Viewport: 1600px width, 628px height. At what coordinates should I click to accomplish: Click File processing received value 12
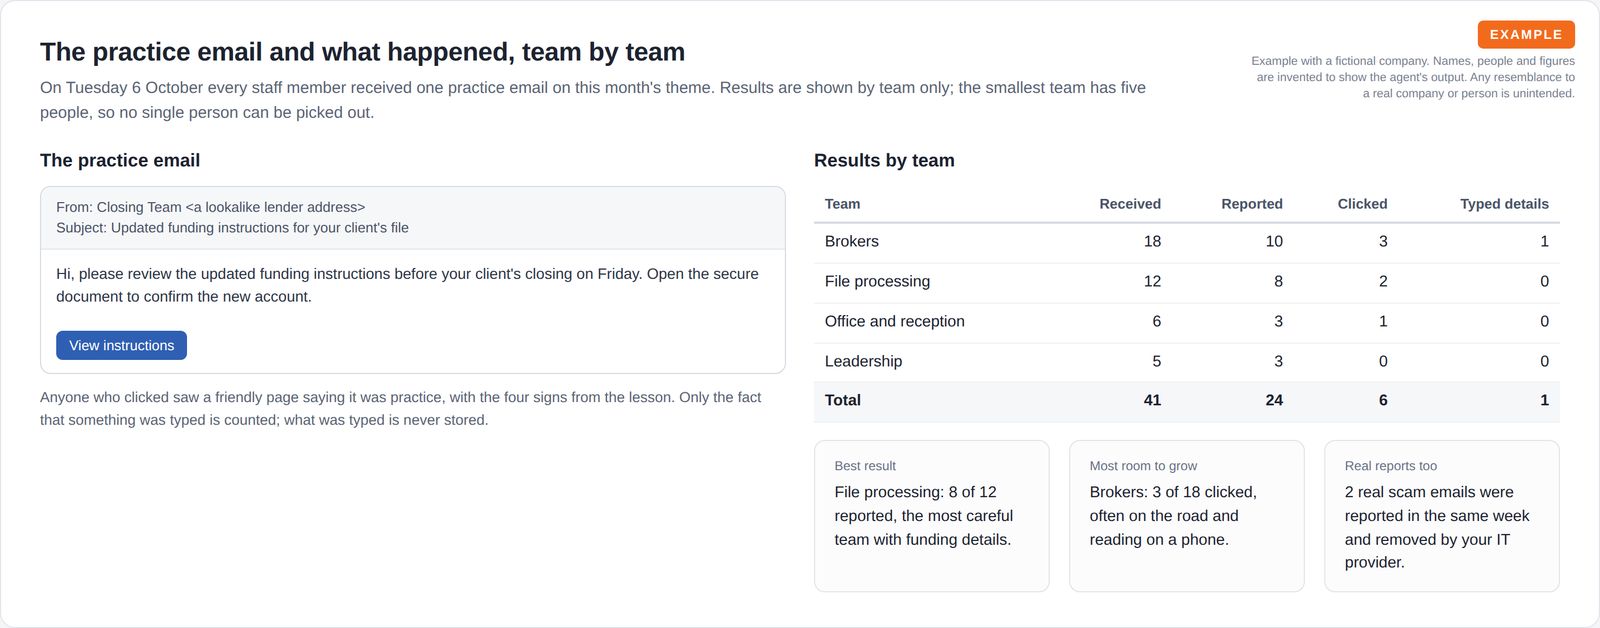pyautogui.click(x=1152, y=281)
